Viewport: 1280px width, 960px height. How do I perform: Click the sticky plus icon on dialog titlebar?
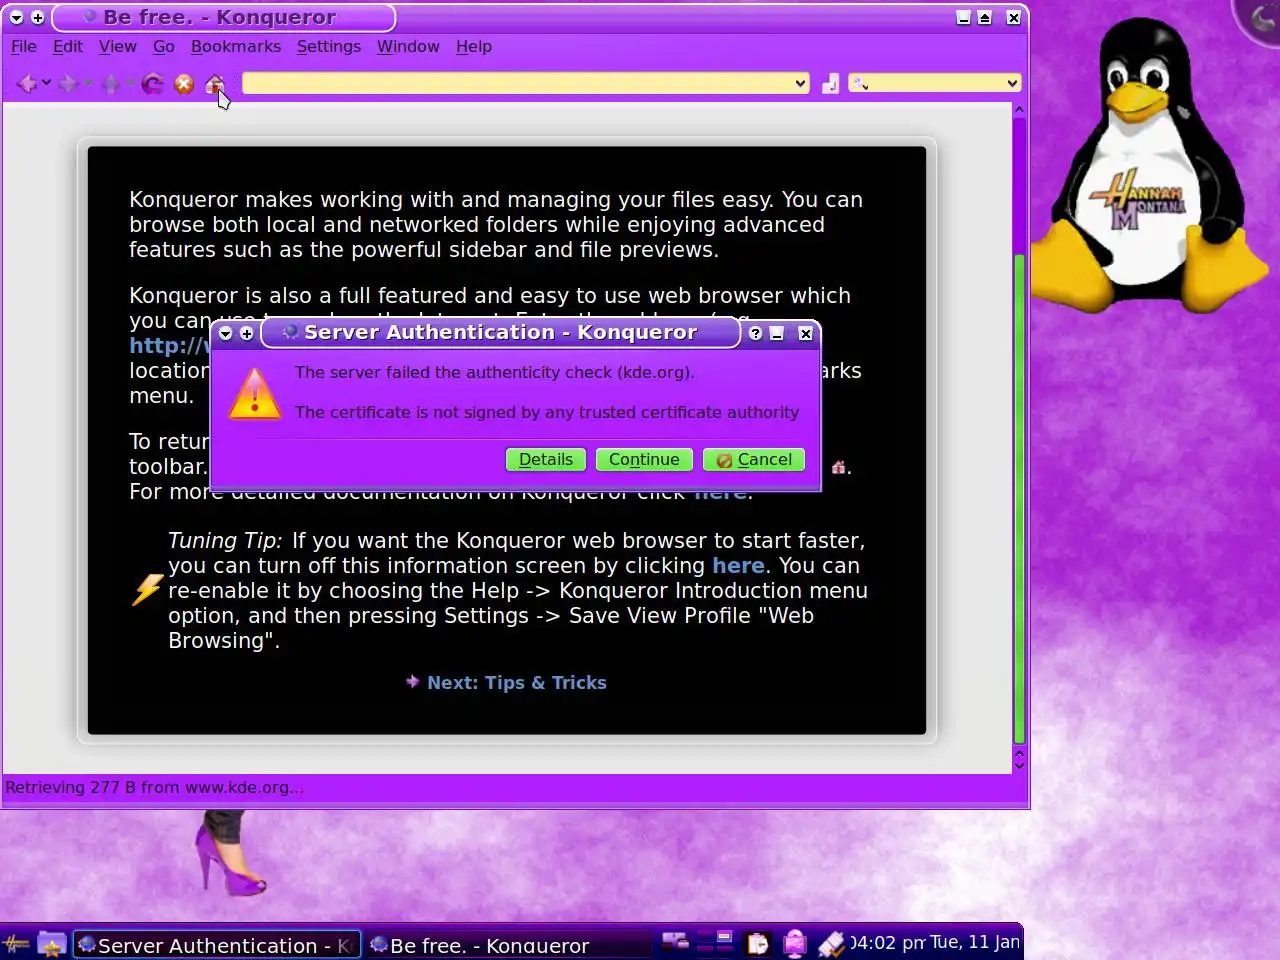(x=247, y=333)
